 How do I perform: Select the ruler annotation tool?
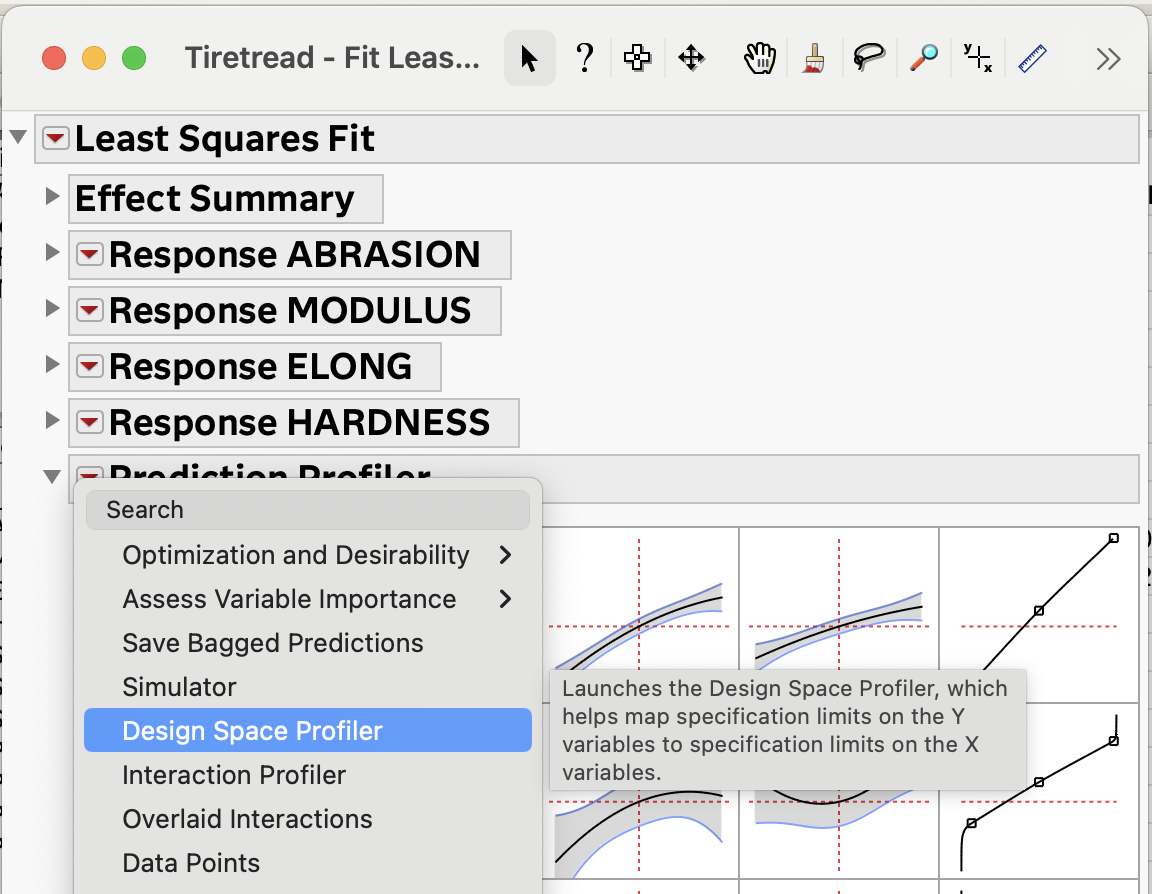[1031, 58]
